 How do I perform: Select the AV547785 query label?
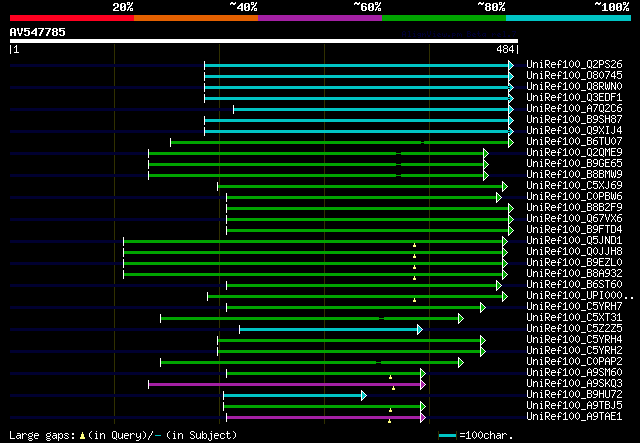pos(38,32)
